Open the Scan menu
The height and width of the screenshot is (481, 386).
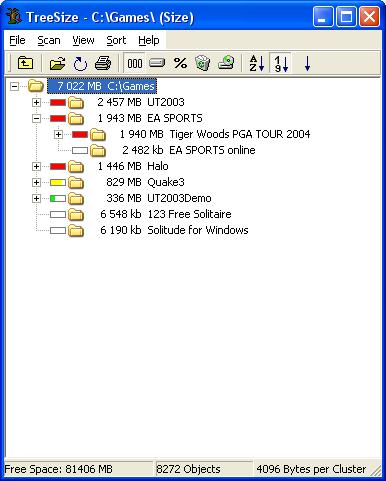(x=49, y=40)
